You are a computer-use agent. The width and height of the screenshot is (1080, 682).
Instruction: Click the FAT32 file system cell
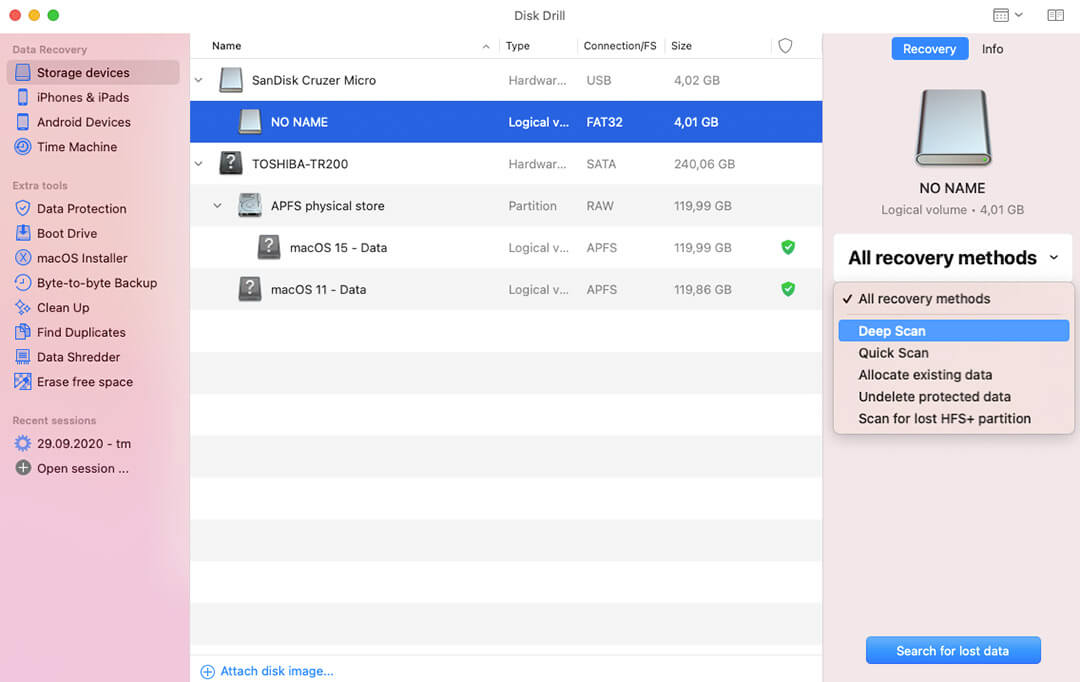coord(604,122)
